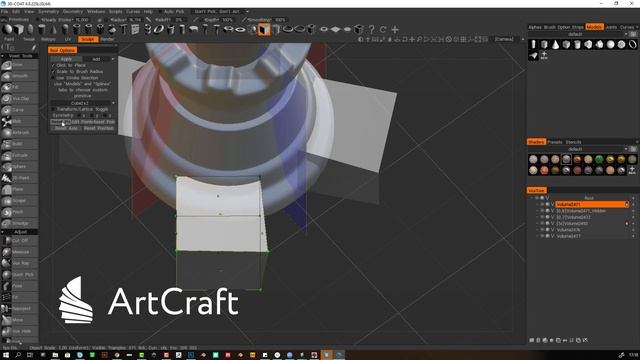Open the Symmetry menu
This screenshot has width=640, height=360.
click(48, 12)
